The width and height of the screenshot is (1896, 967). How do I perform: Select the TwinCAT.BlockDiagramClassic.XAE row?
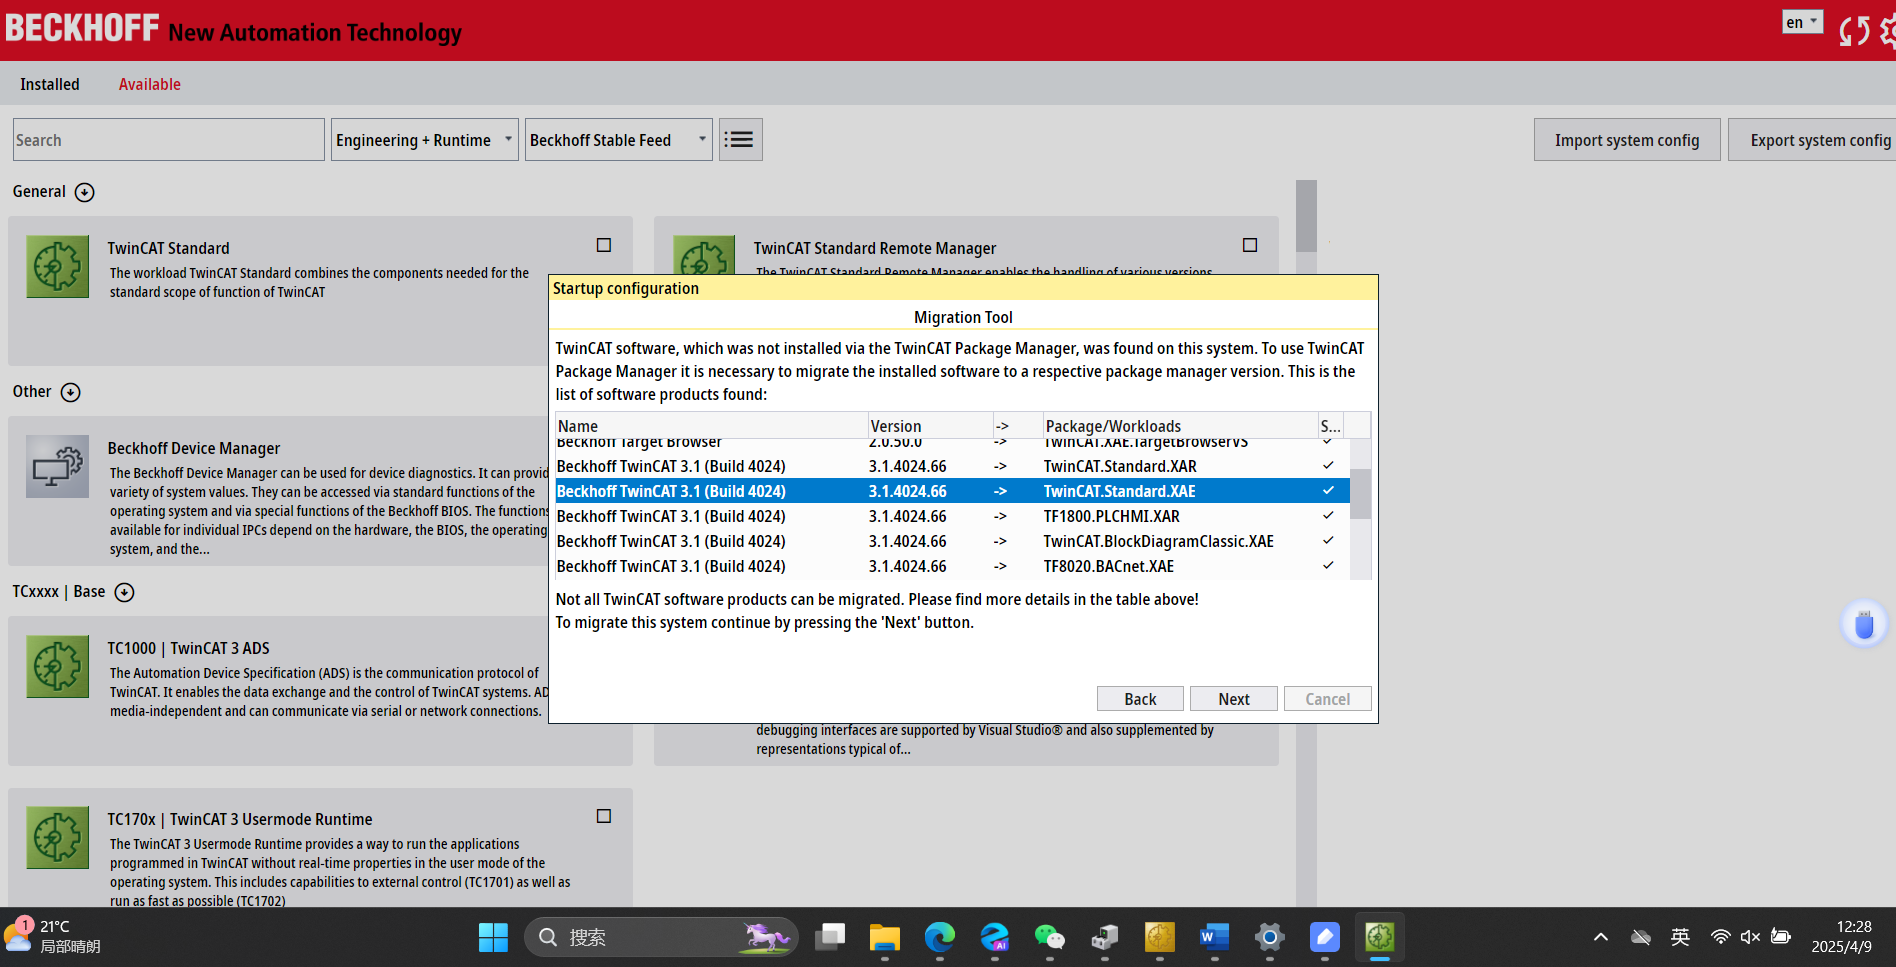coord(952,541)
